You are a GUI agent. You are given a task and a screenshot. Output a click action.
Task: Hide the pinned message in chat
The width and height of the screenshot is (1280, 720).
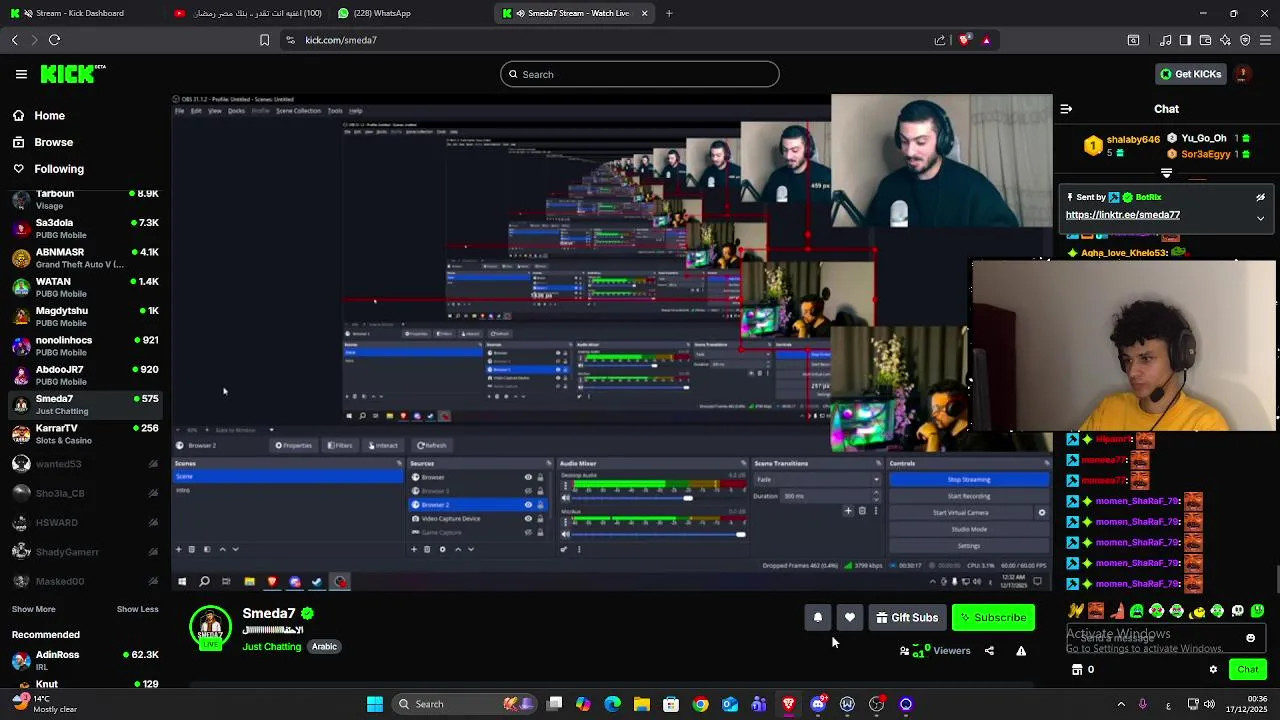tap(1260, 198)
